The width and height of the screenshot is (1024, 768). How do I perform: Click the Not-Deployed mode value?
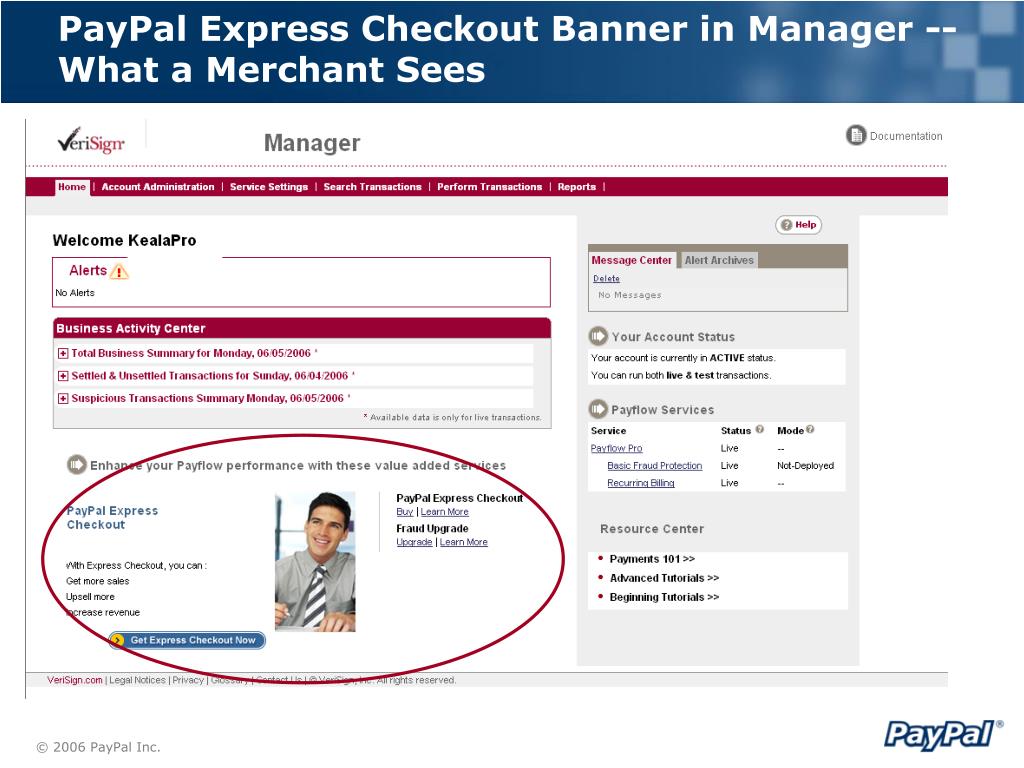[805, 466]
